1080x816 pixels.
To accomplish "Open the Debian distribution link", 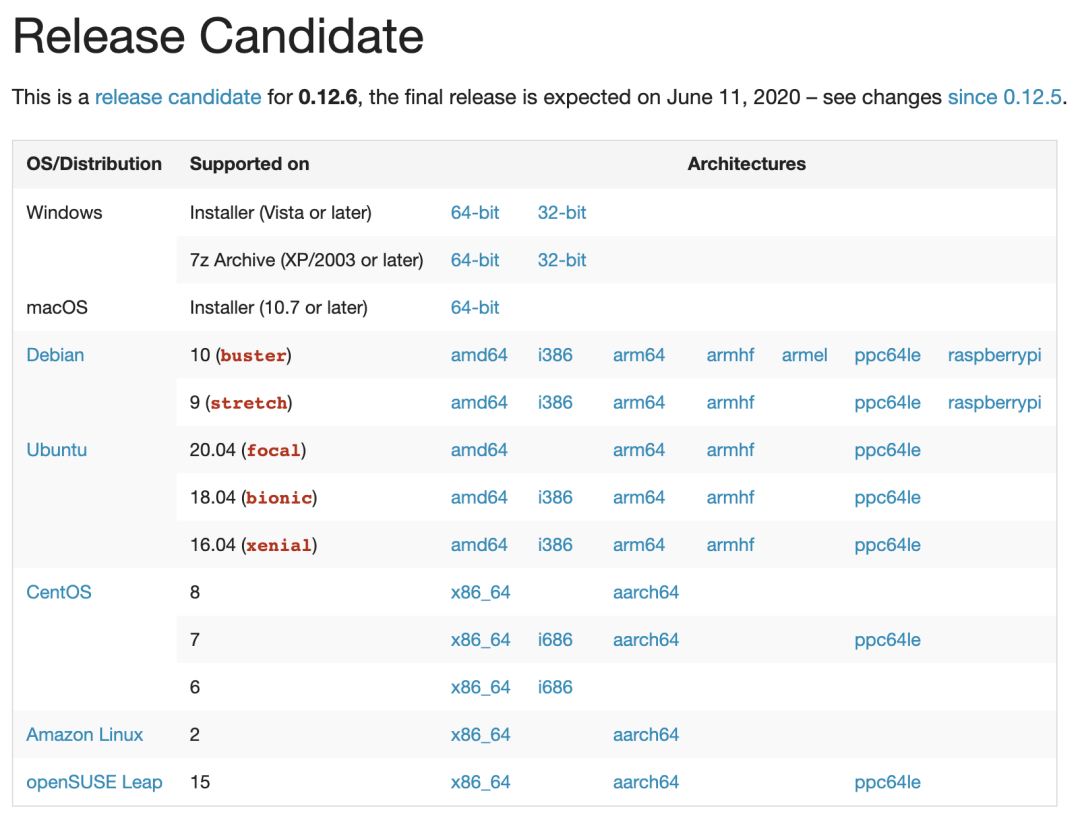I will pos(55,355).
